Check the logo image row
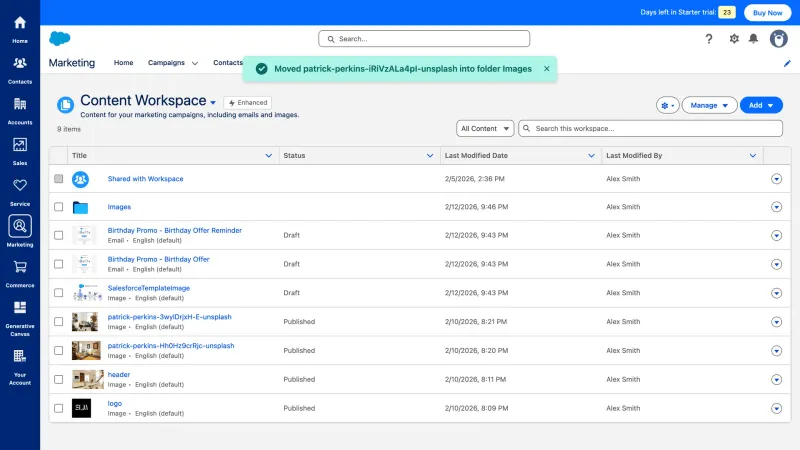The height and width of the screenshot is (450, 800). click(x=59, y=408)
